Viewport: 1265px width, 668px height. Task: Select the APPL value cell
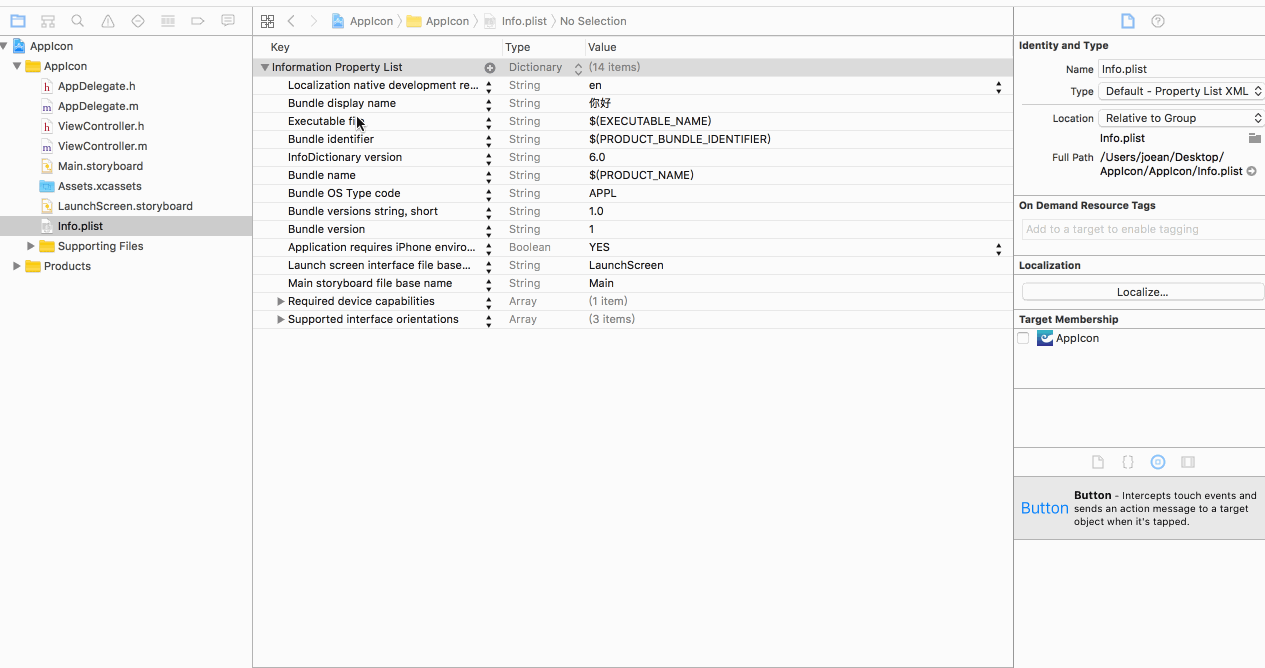point(603,193)
